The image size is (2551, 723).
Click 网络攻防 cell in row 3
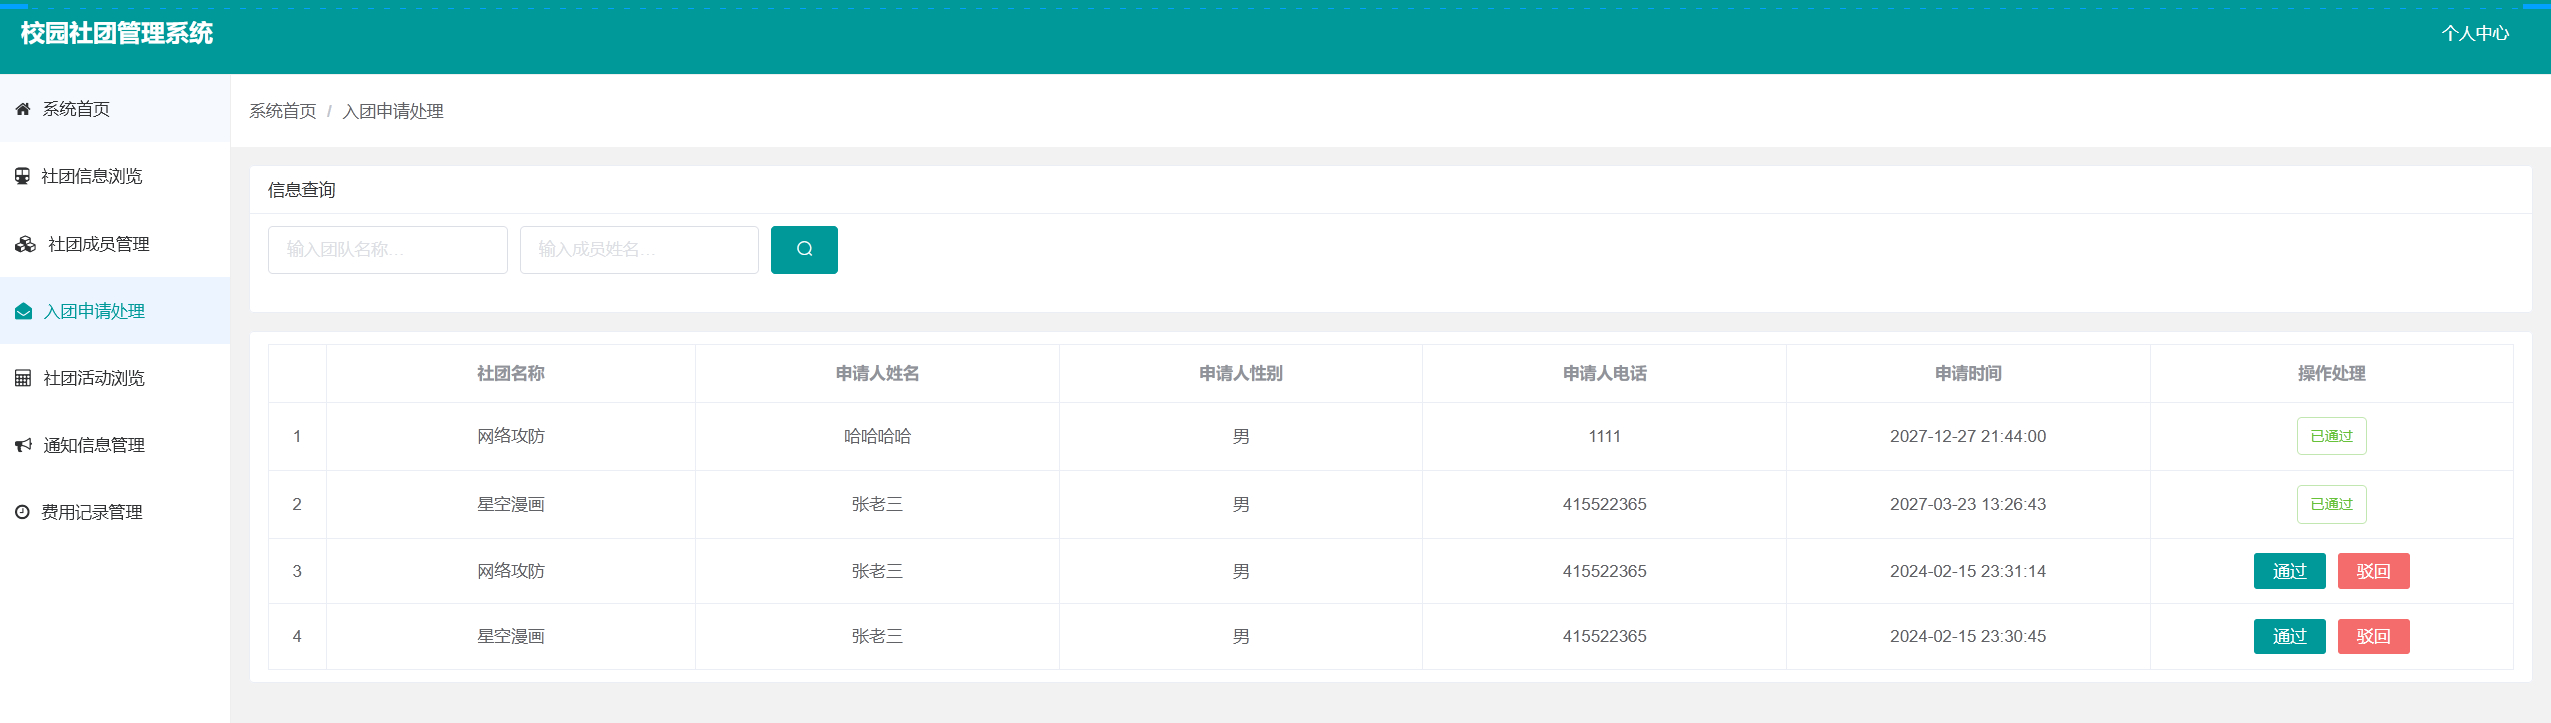click(511, 571)
